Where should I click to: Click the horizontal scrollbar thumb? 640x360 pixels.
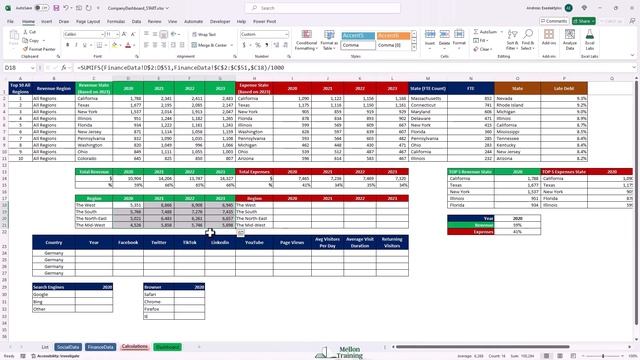(482, 347)
